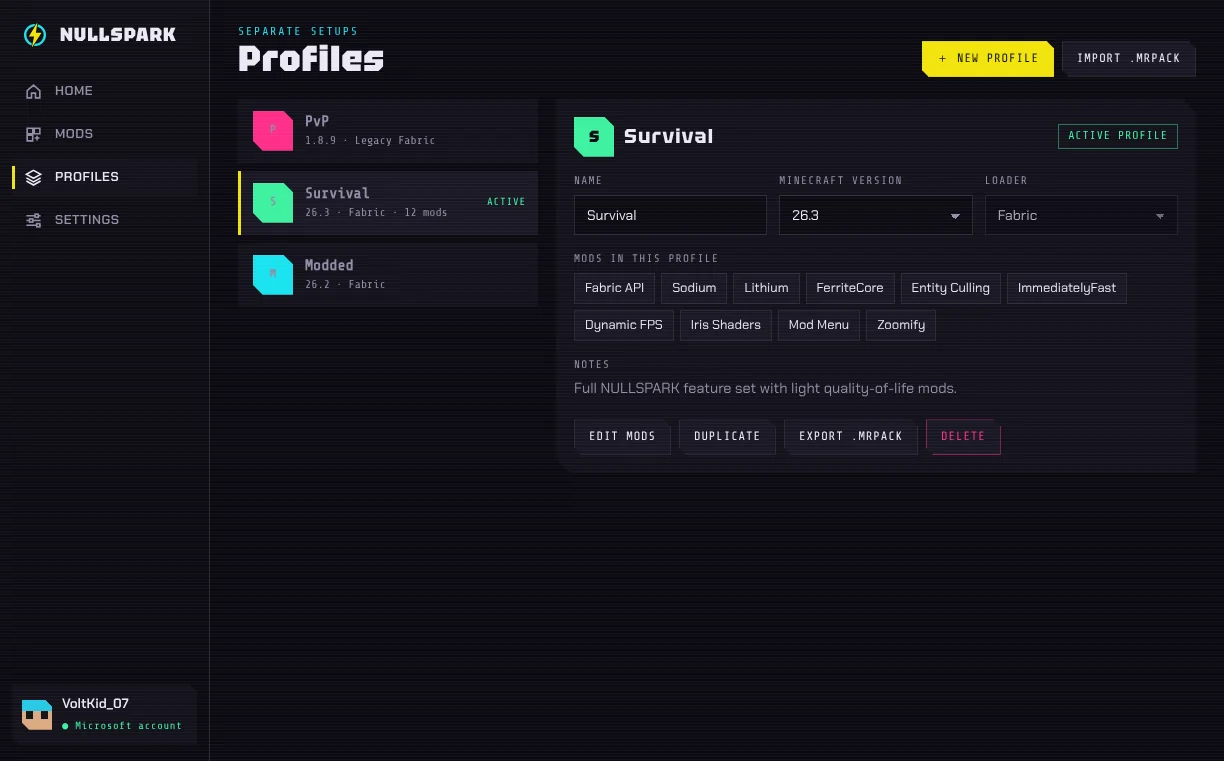Click the VoltKid_07 avatar head
The height and width of the screenshot is (761, 1224).
(x=37, y=714)
